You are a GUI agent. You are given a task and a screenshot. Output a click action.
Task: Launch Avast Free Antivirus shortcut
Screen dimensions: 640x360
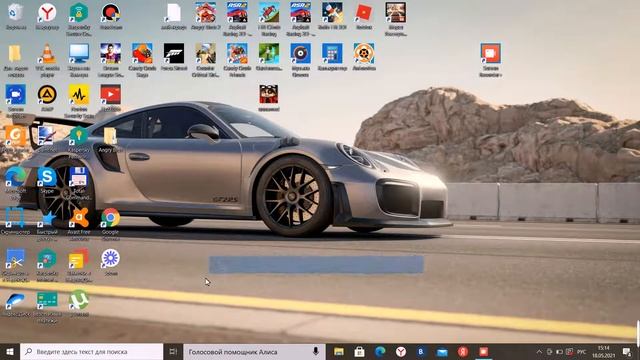79,218
